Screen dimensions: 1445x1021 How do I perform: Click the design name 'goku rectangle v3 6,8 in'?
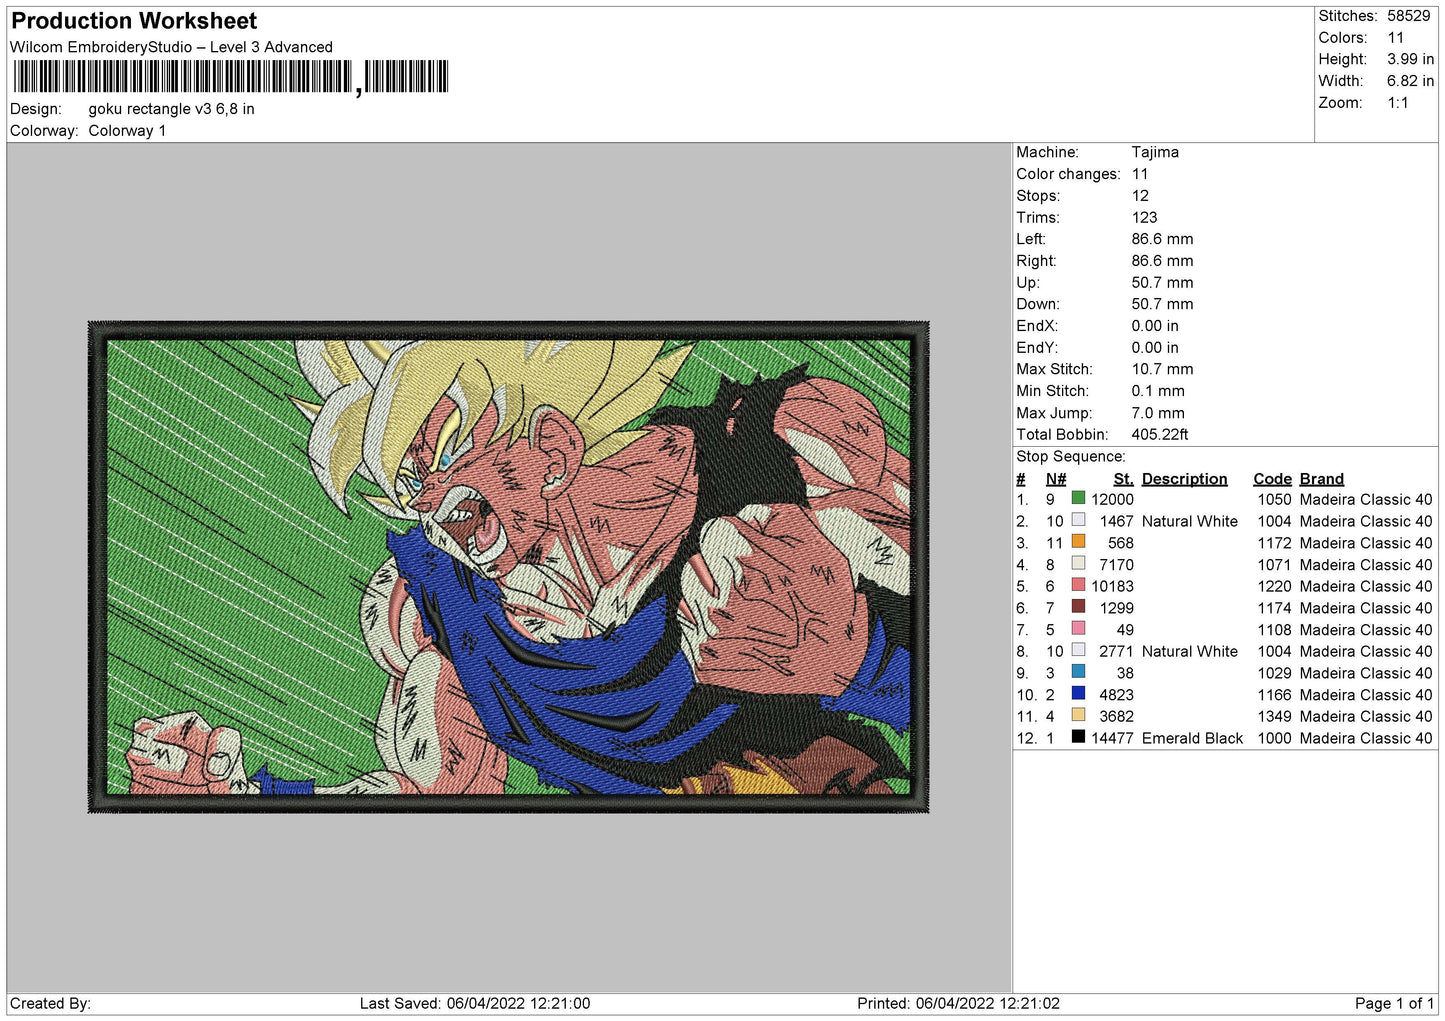pyautogui.click(x=171, y=109)
